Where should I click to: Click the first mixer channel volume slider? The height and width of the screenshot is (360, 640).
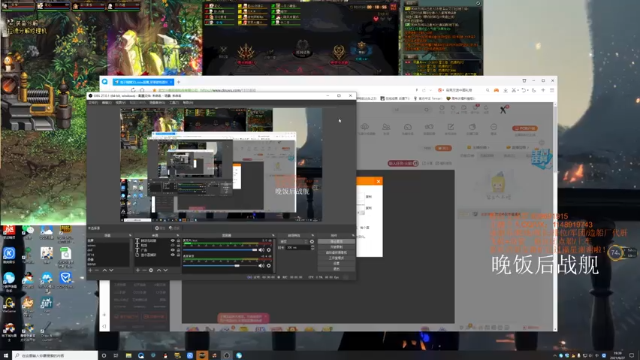point(220,250)
